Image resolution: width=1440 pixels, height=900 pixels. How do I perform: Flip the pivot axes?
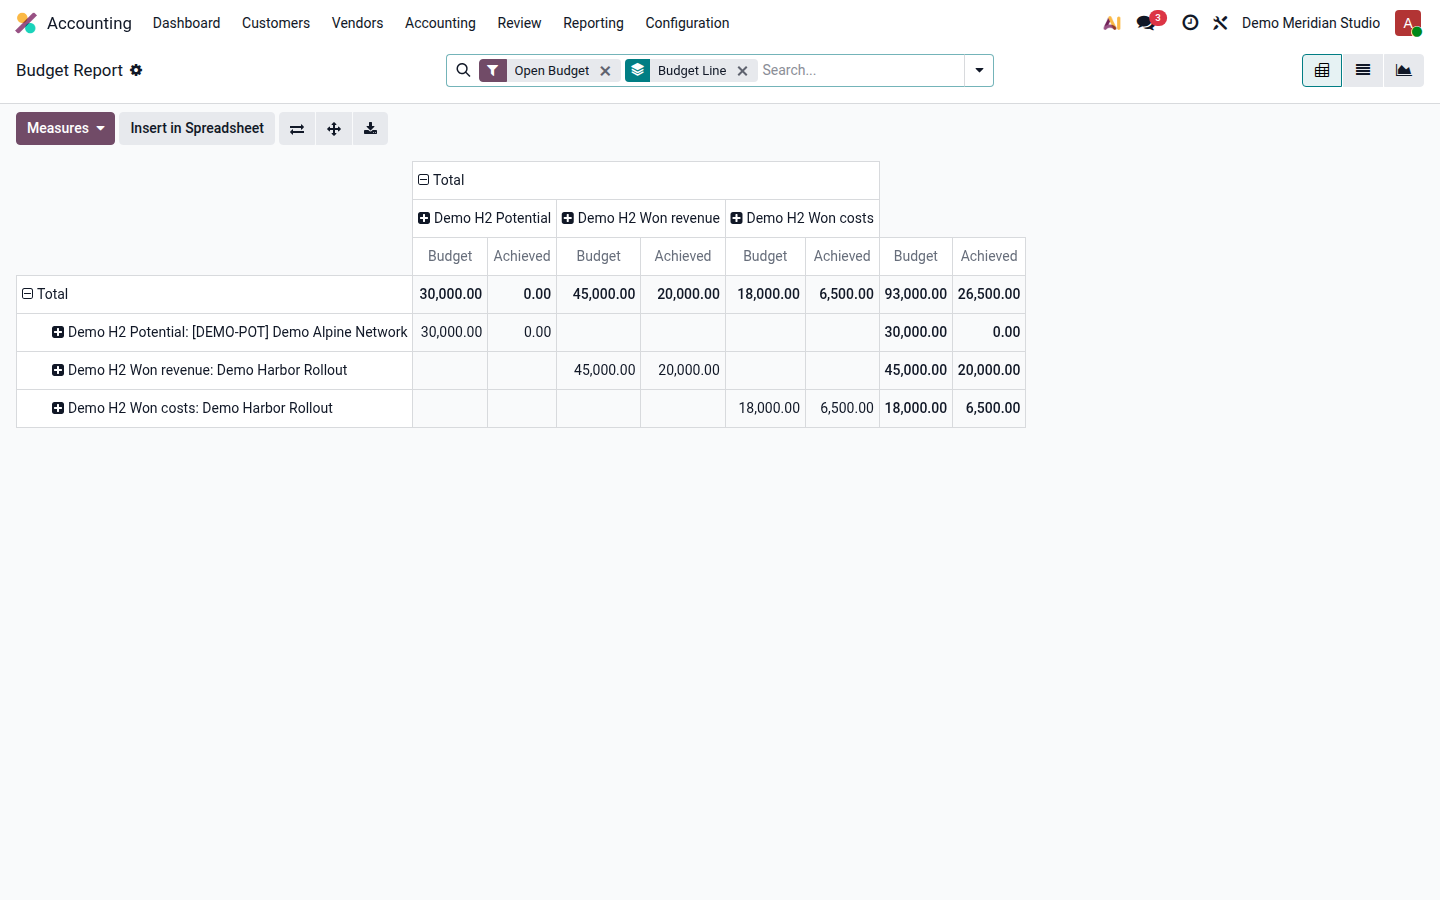coord(297,128)
